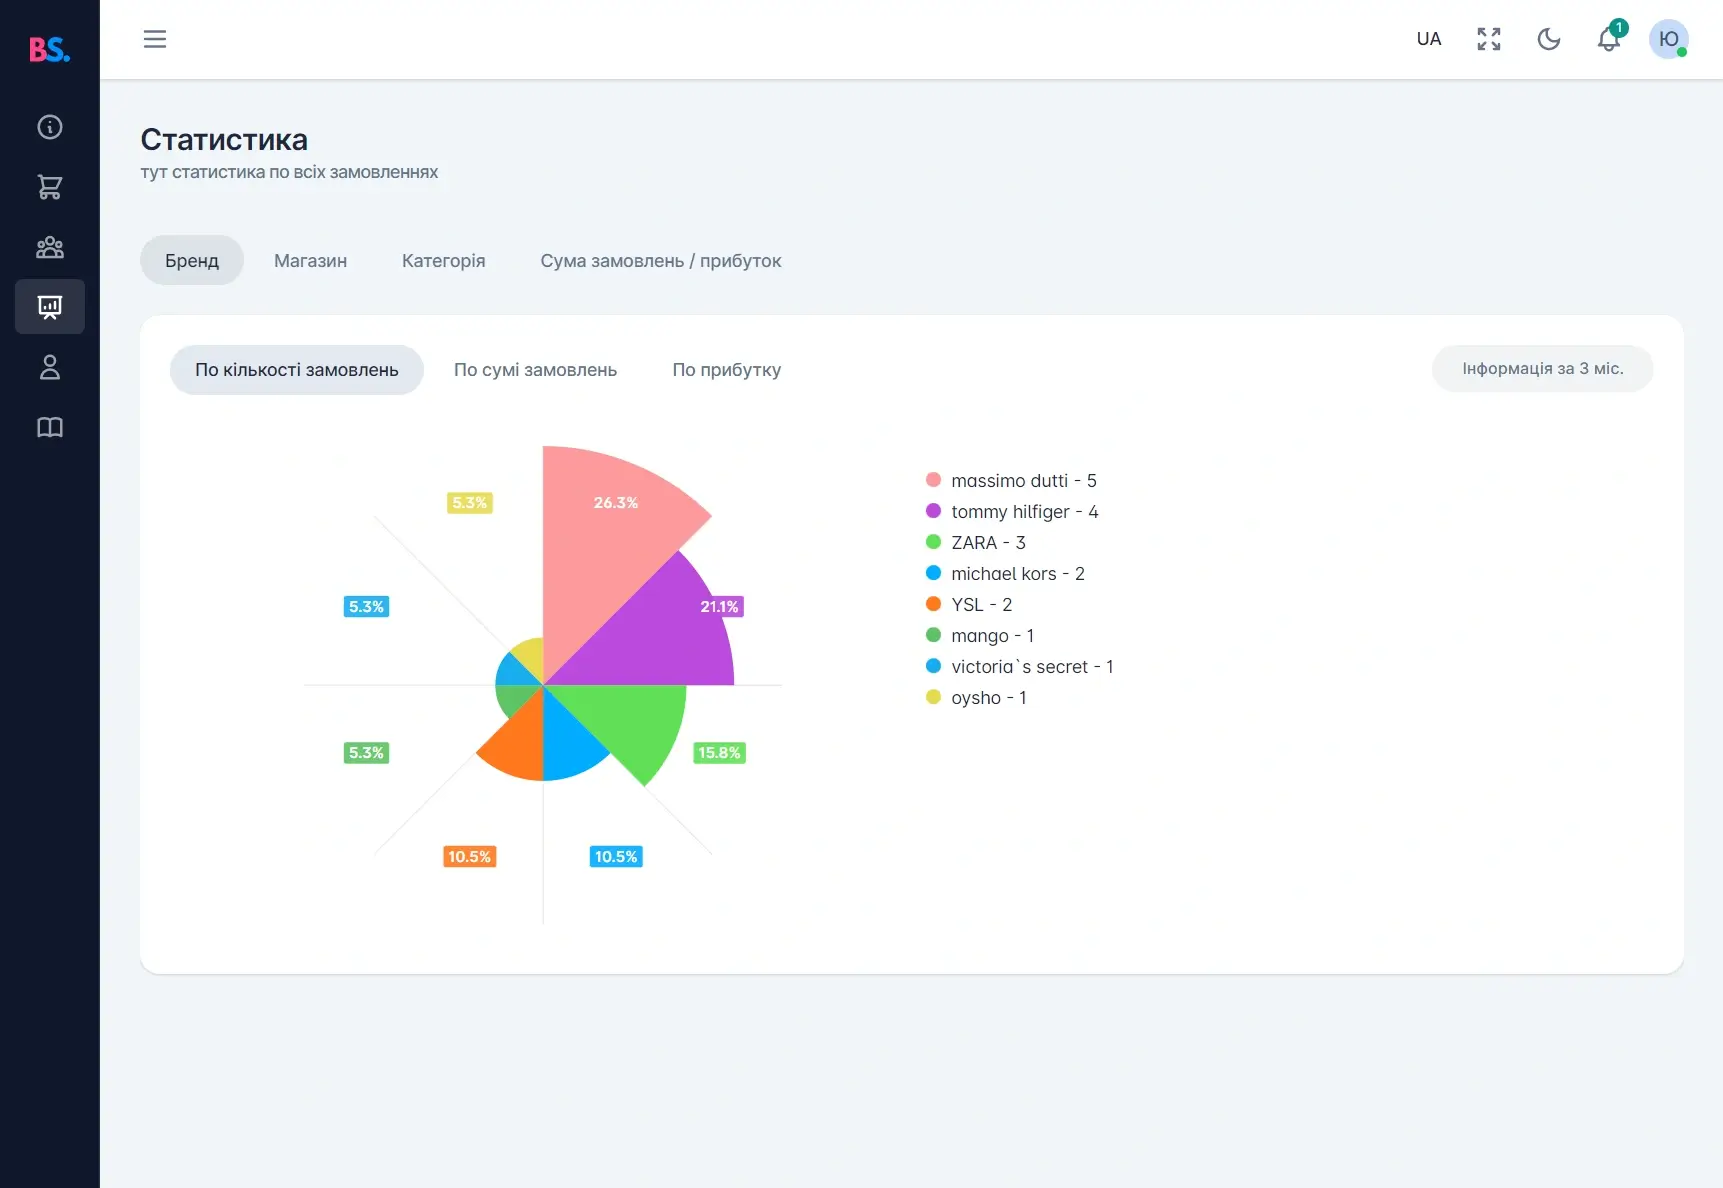Switch to the По прибутку tab

tap(726, 370)
